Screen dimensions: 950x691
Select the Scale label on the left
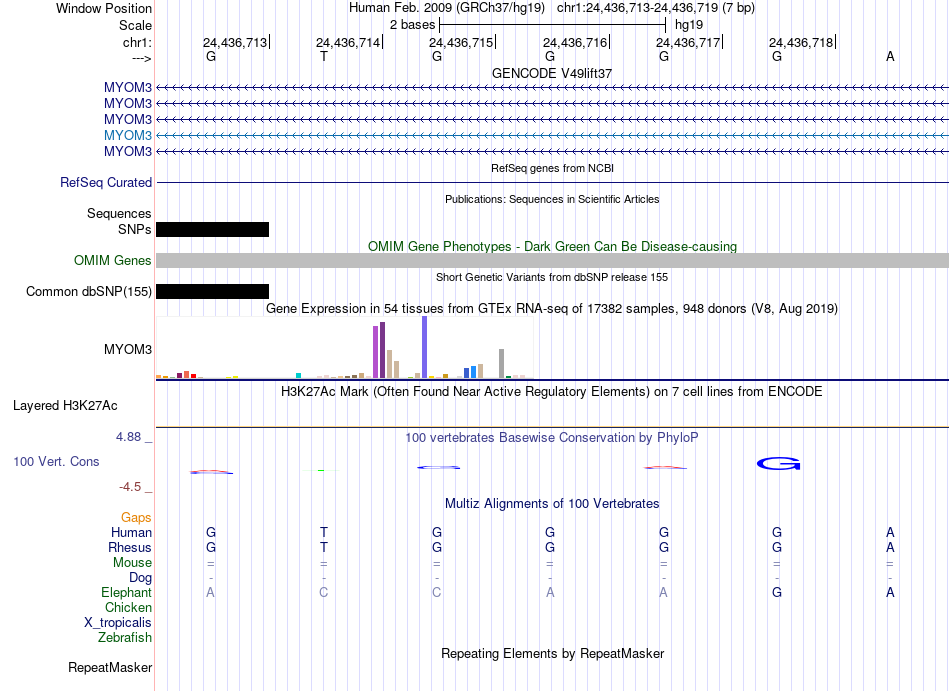tap(135, 25)
